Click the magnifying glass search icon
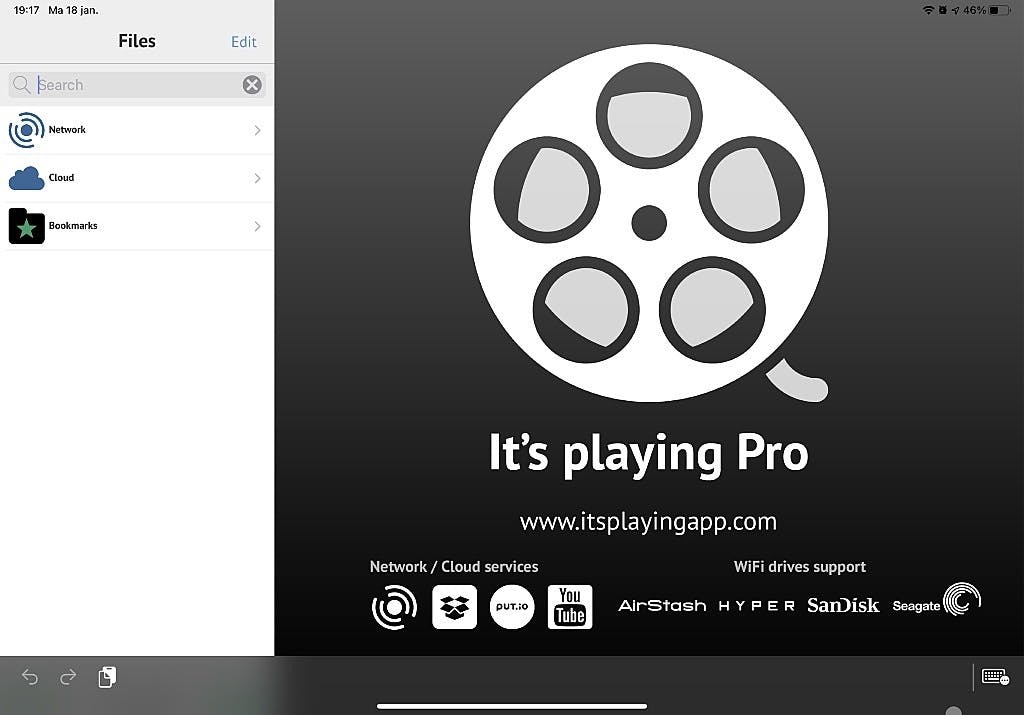The width and height of the screenshot is (1024, 715). (x=22, y=85)
